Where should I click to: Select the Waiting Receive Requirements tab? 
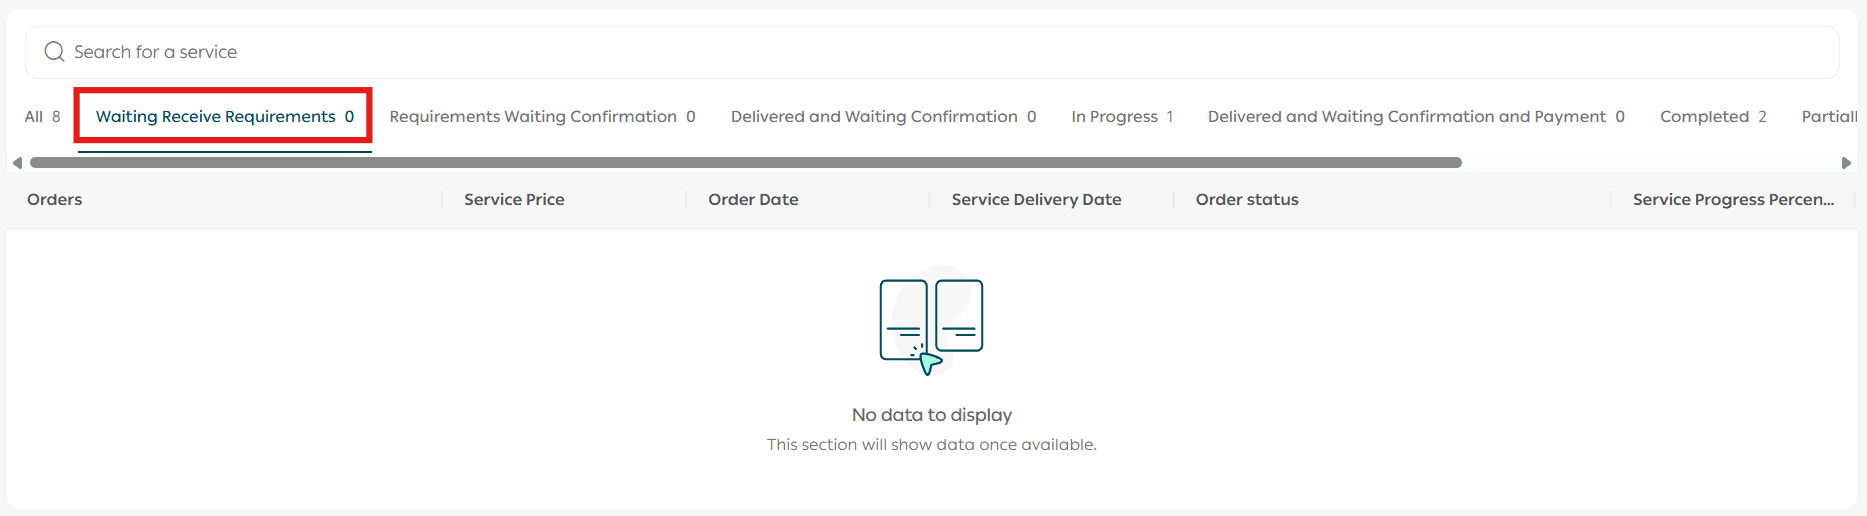(x=224, y=117)
